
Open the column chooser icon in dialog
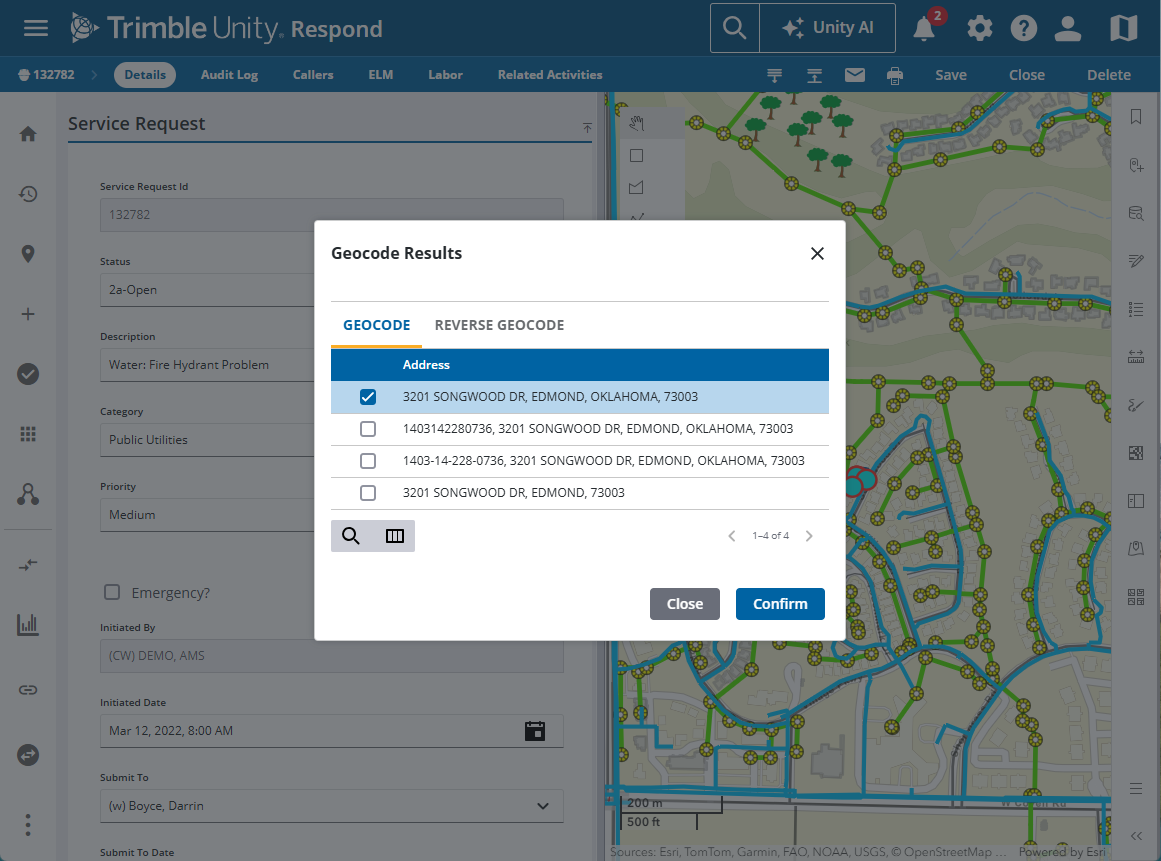pyautogui.click(x=395, y=536)
